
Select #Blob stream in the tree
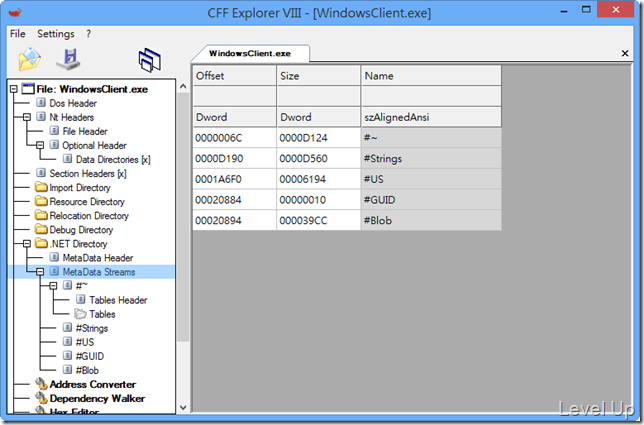(x=87, y=370)
